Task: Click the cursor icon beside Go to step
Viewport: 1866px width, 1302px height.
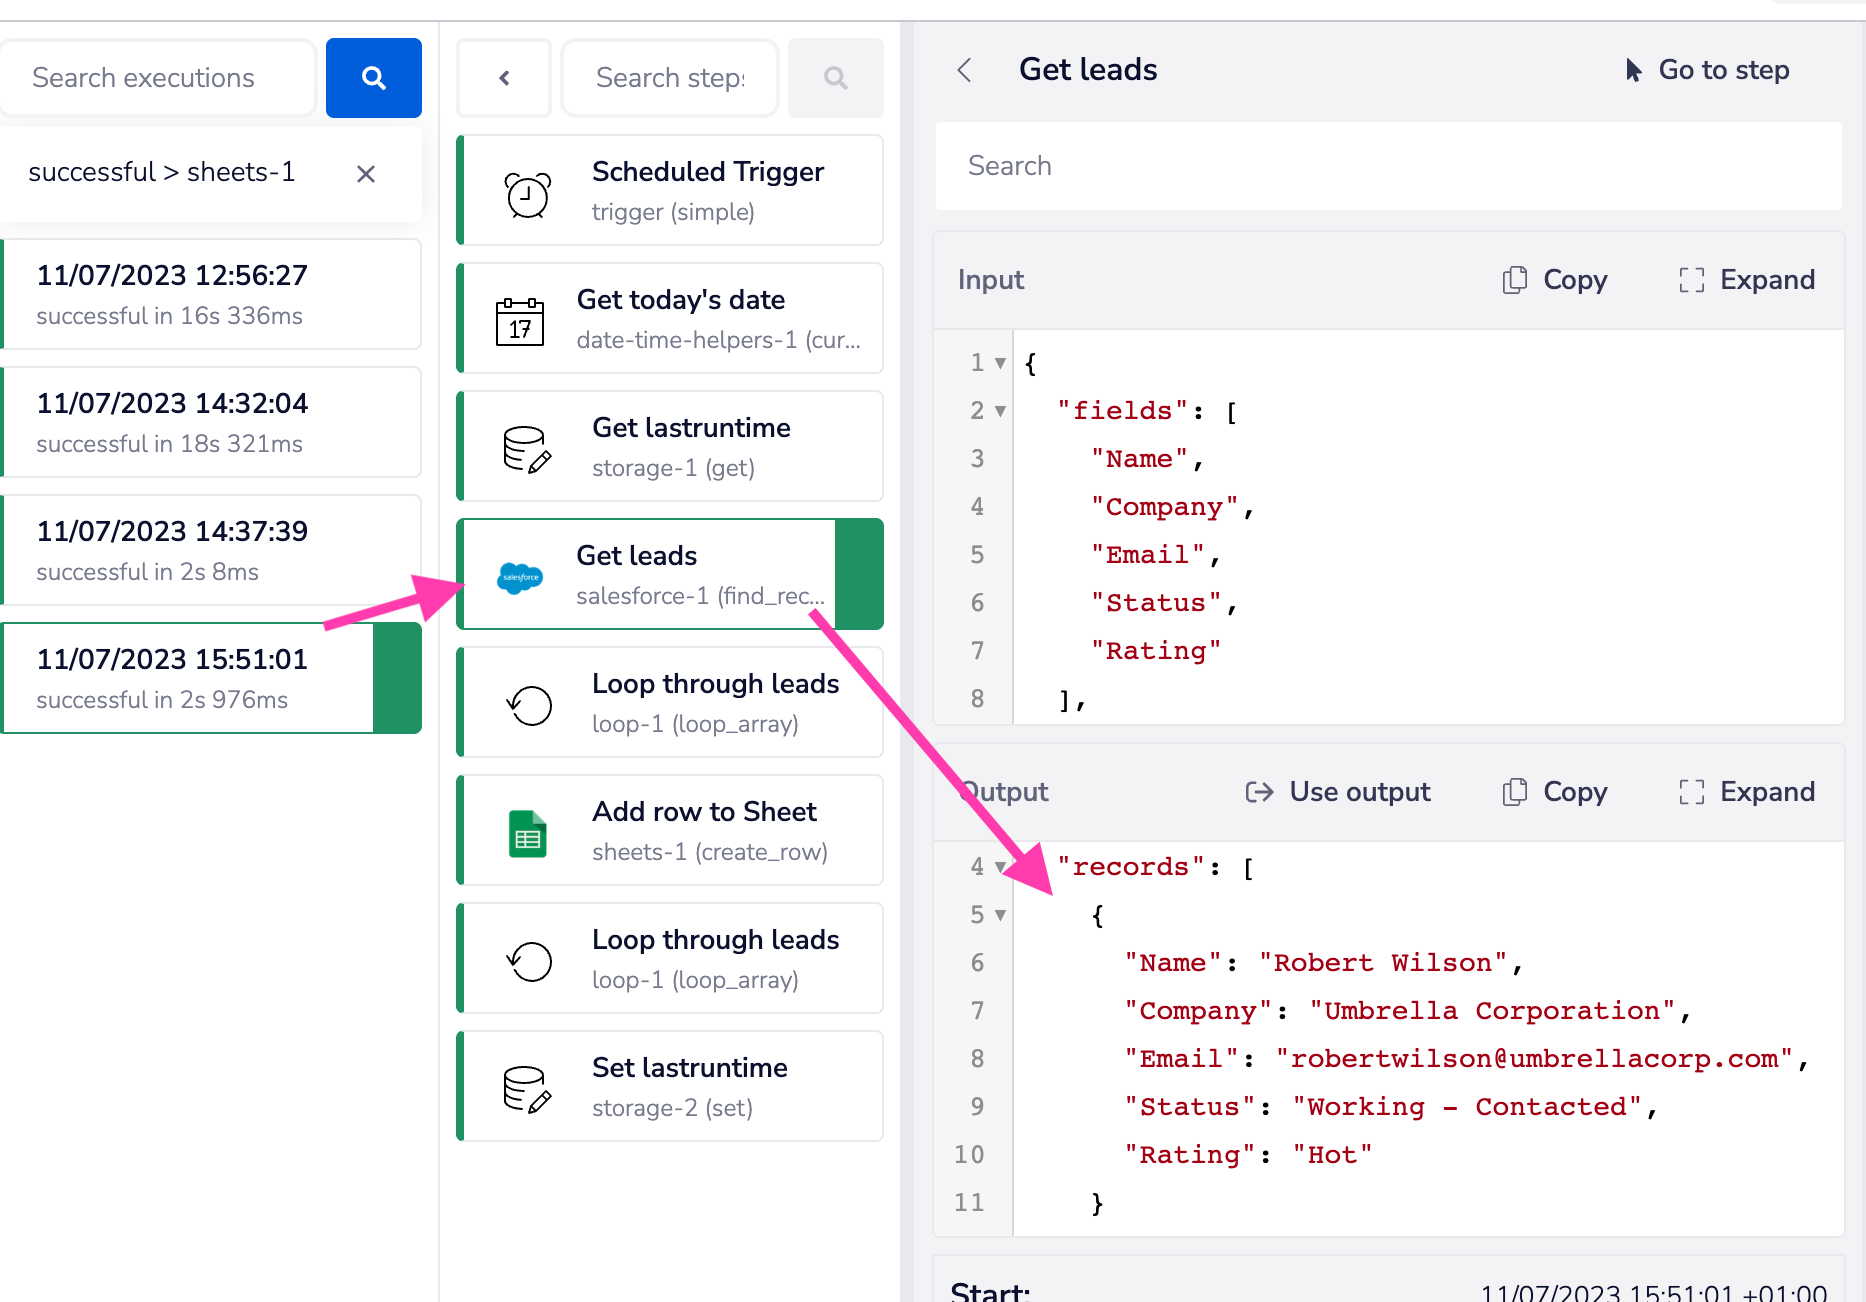Action: [1632, 70]
